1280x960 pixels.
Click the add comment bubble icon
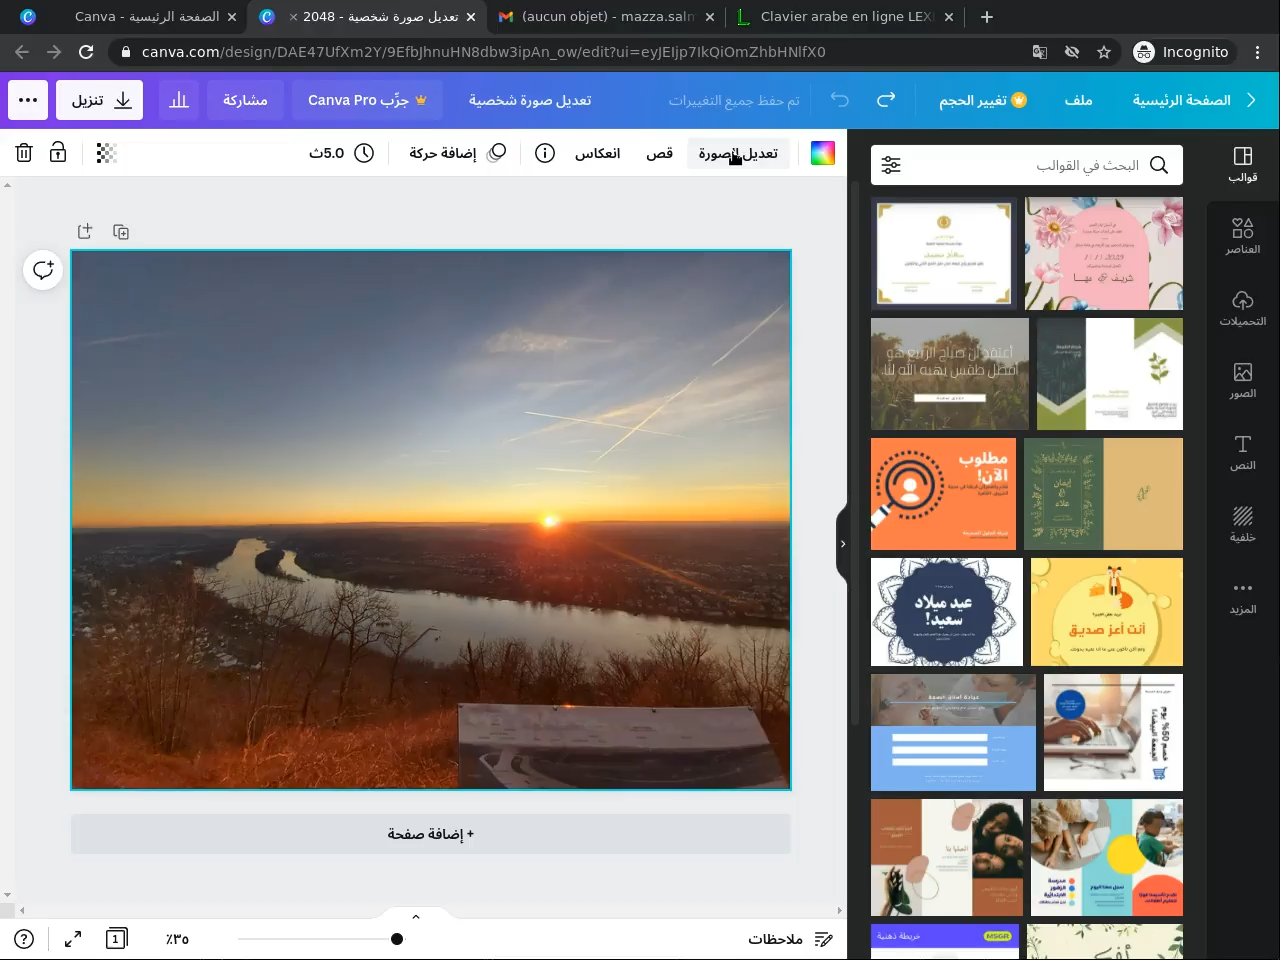[43, 270]
